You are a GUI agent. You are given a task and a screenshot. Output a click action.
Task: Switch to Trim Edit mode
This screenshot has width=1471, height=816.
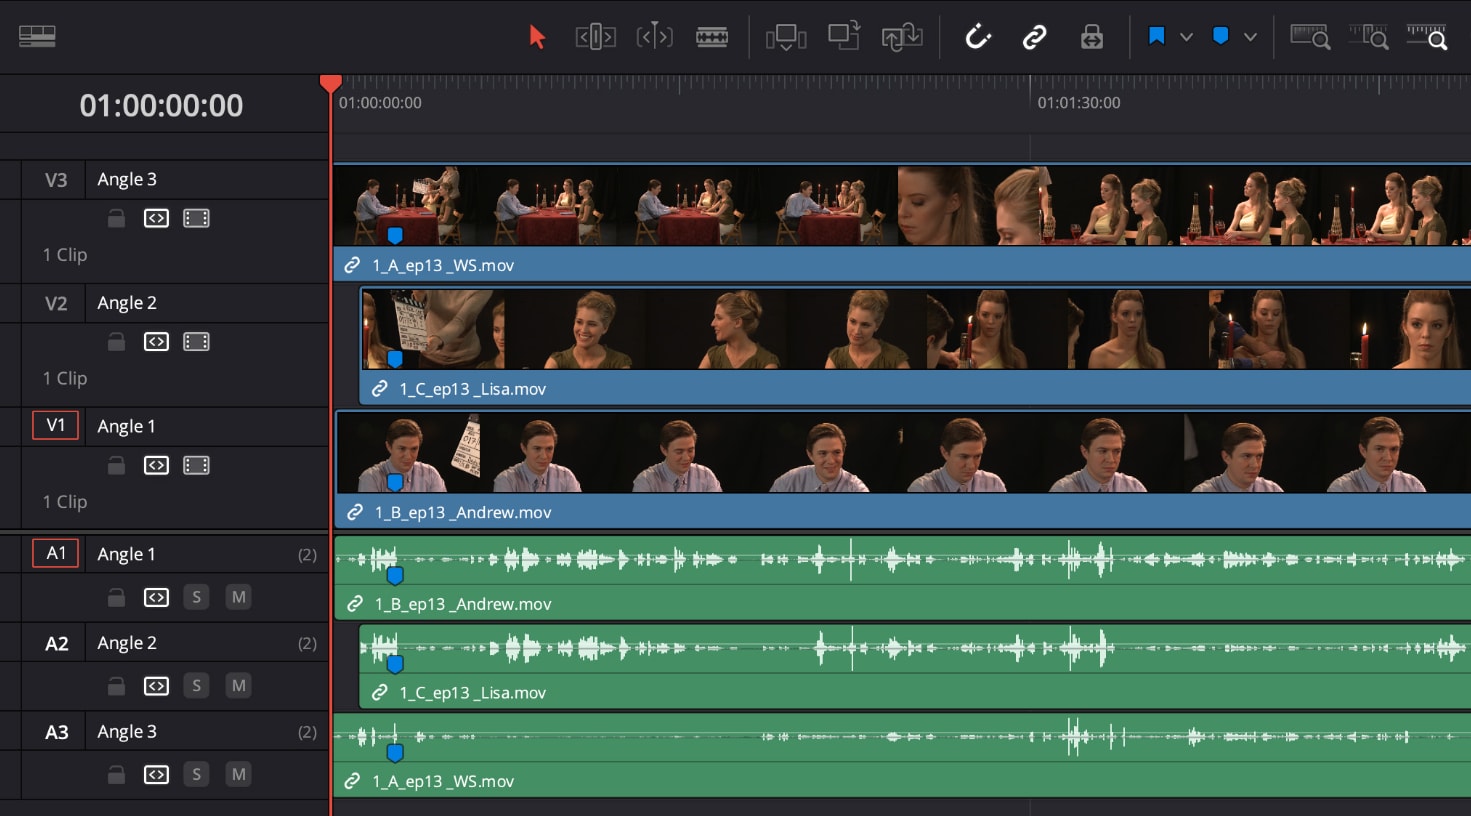[595, 36]
